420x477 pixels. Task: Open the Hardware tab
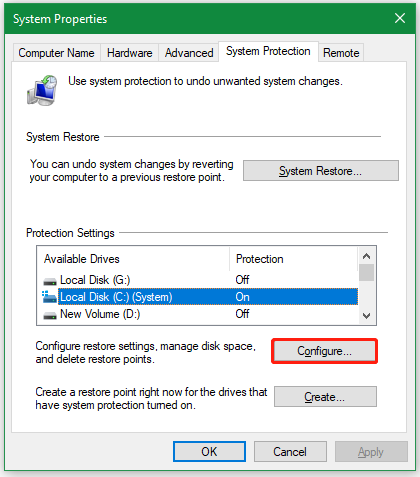coord(129,53)
